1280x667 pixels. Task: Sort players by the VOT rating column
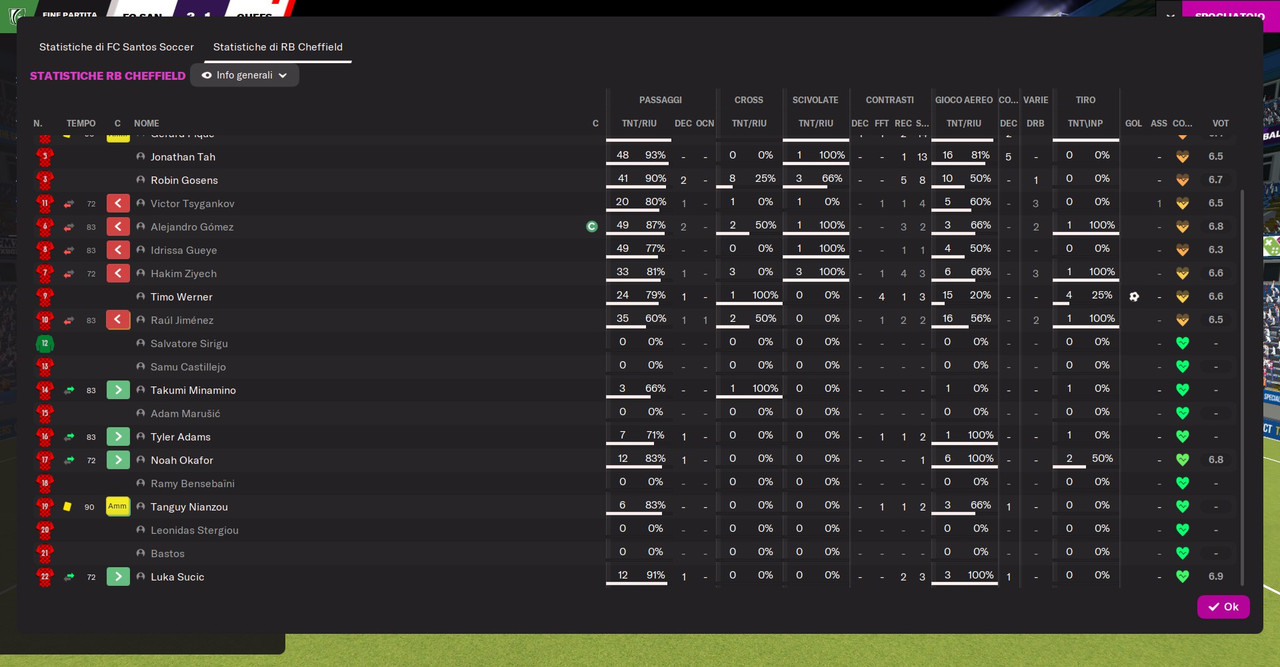pyautogui.click(x=1220, y=124)
